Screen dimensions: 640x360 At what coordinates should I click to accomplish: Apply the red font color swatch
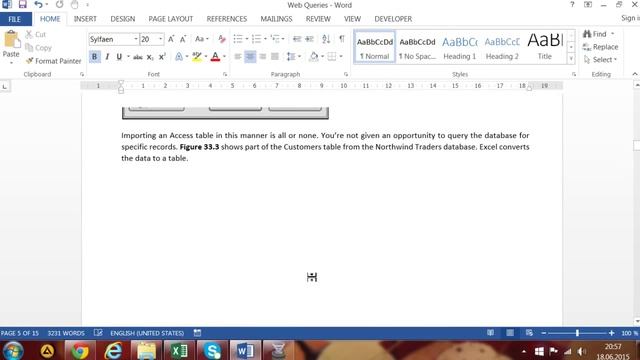215,57
